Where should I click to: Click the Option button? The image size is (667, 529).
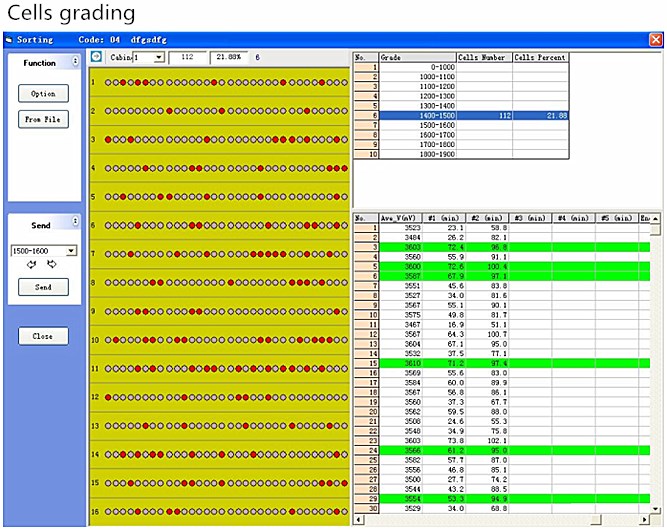click(43, 94)
